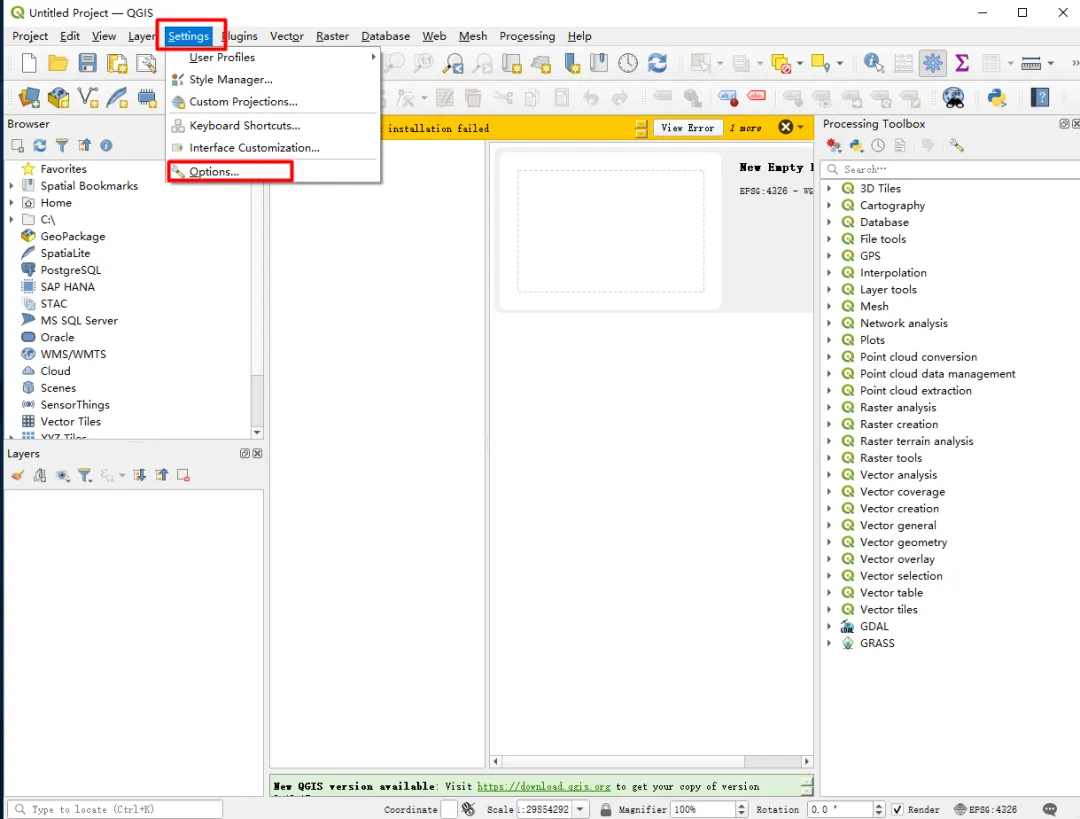Select Interface Customization menu entry

274,147
